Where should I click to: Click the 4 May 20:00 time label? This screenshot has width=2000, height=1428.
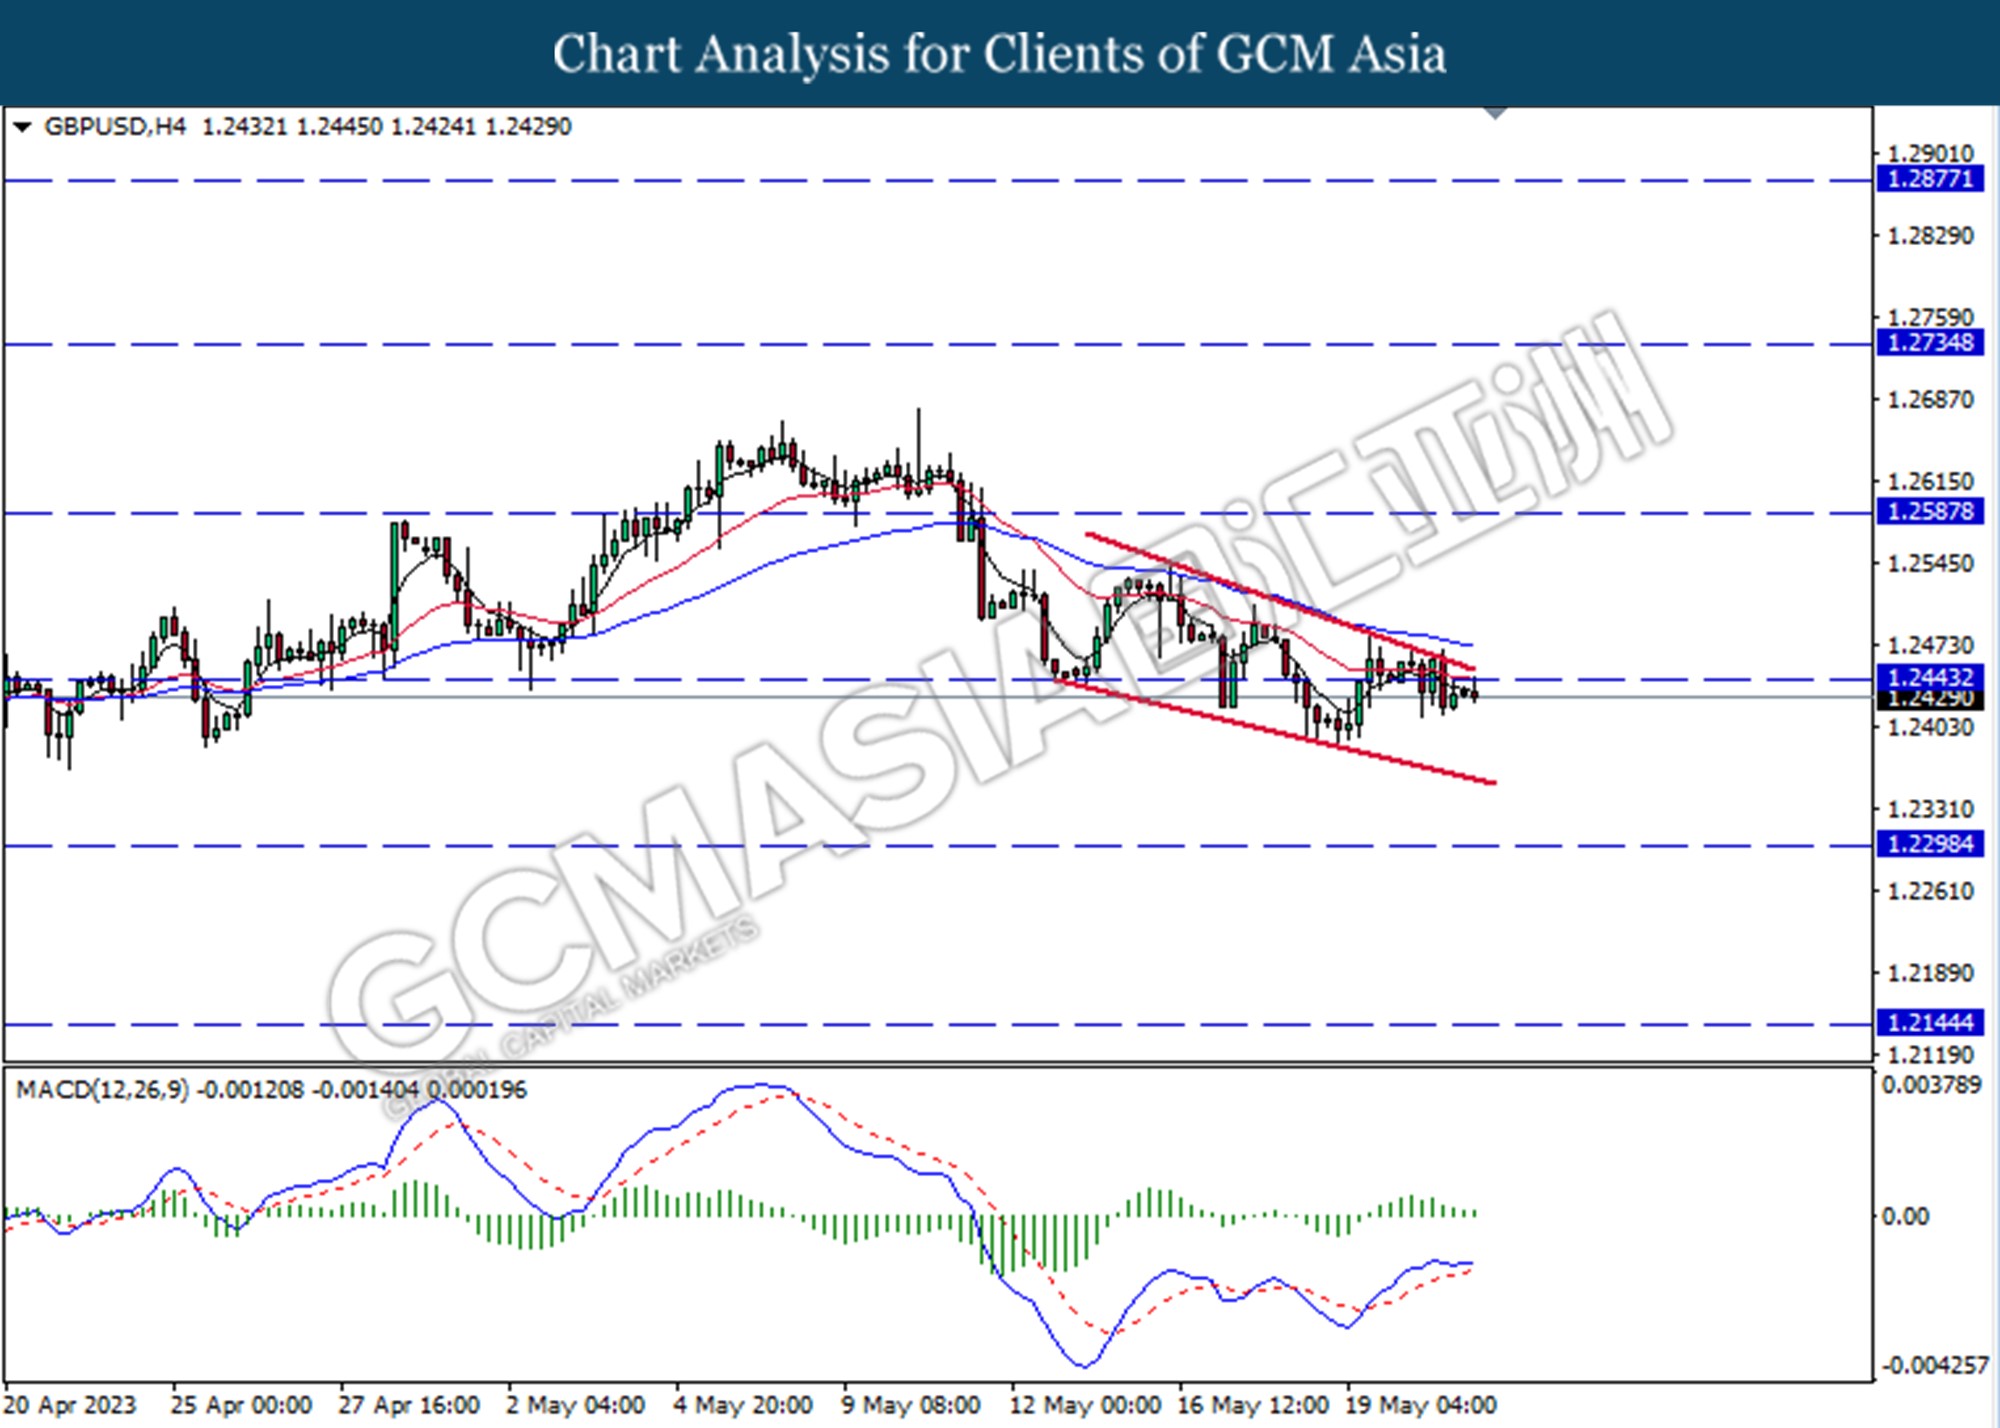pyautogui.click(x=743, y=1406)
